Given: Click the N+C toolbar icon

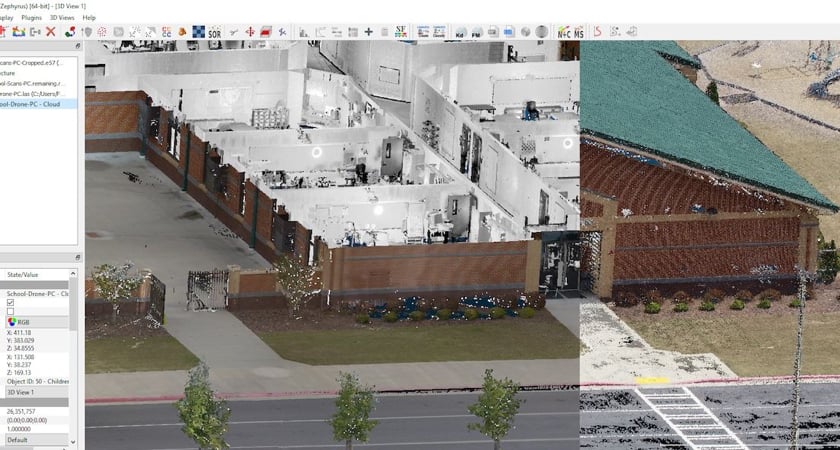Looking at the screenshot, I should point(563,32).
